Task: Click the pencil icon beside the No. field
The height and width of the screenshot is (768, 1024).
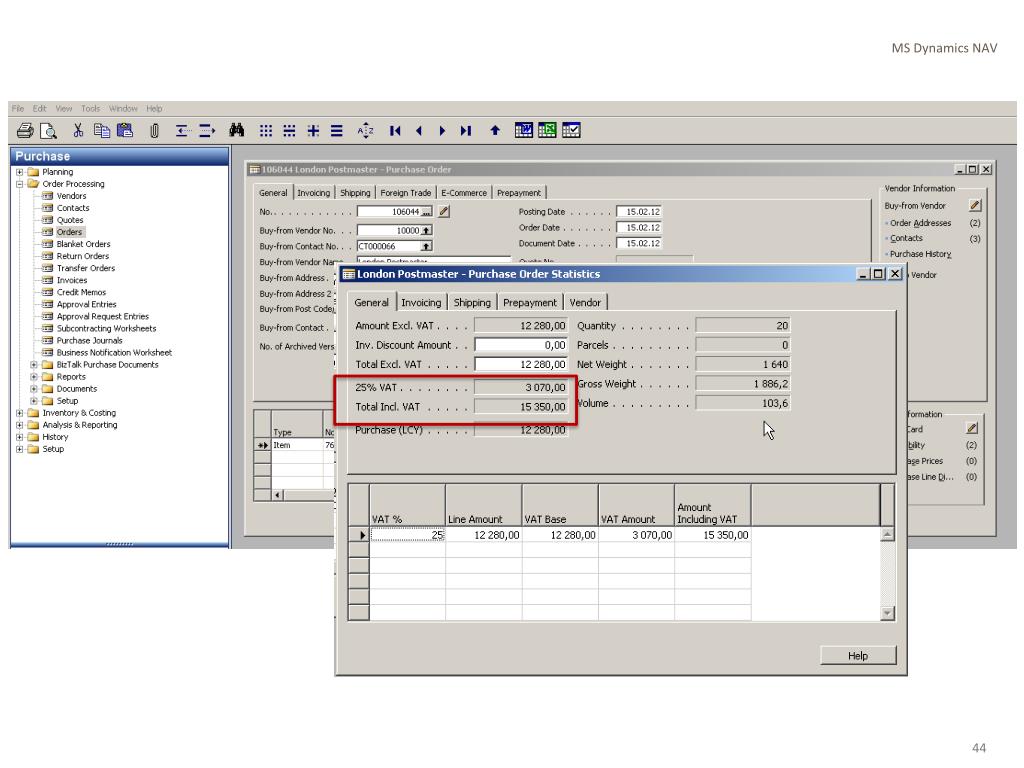Action: click(x=444, y=212)
